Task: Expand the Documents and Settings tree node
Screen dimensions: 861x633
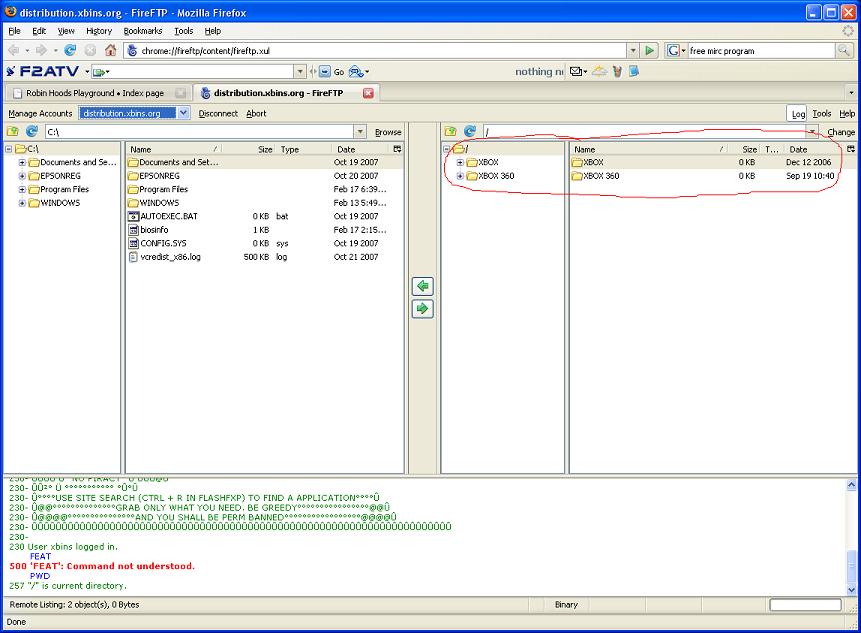Action: (22, 163)
